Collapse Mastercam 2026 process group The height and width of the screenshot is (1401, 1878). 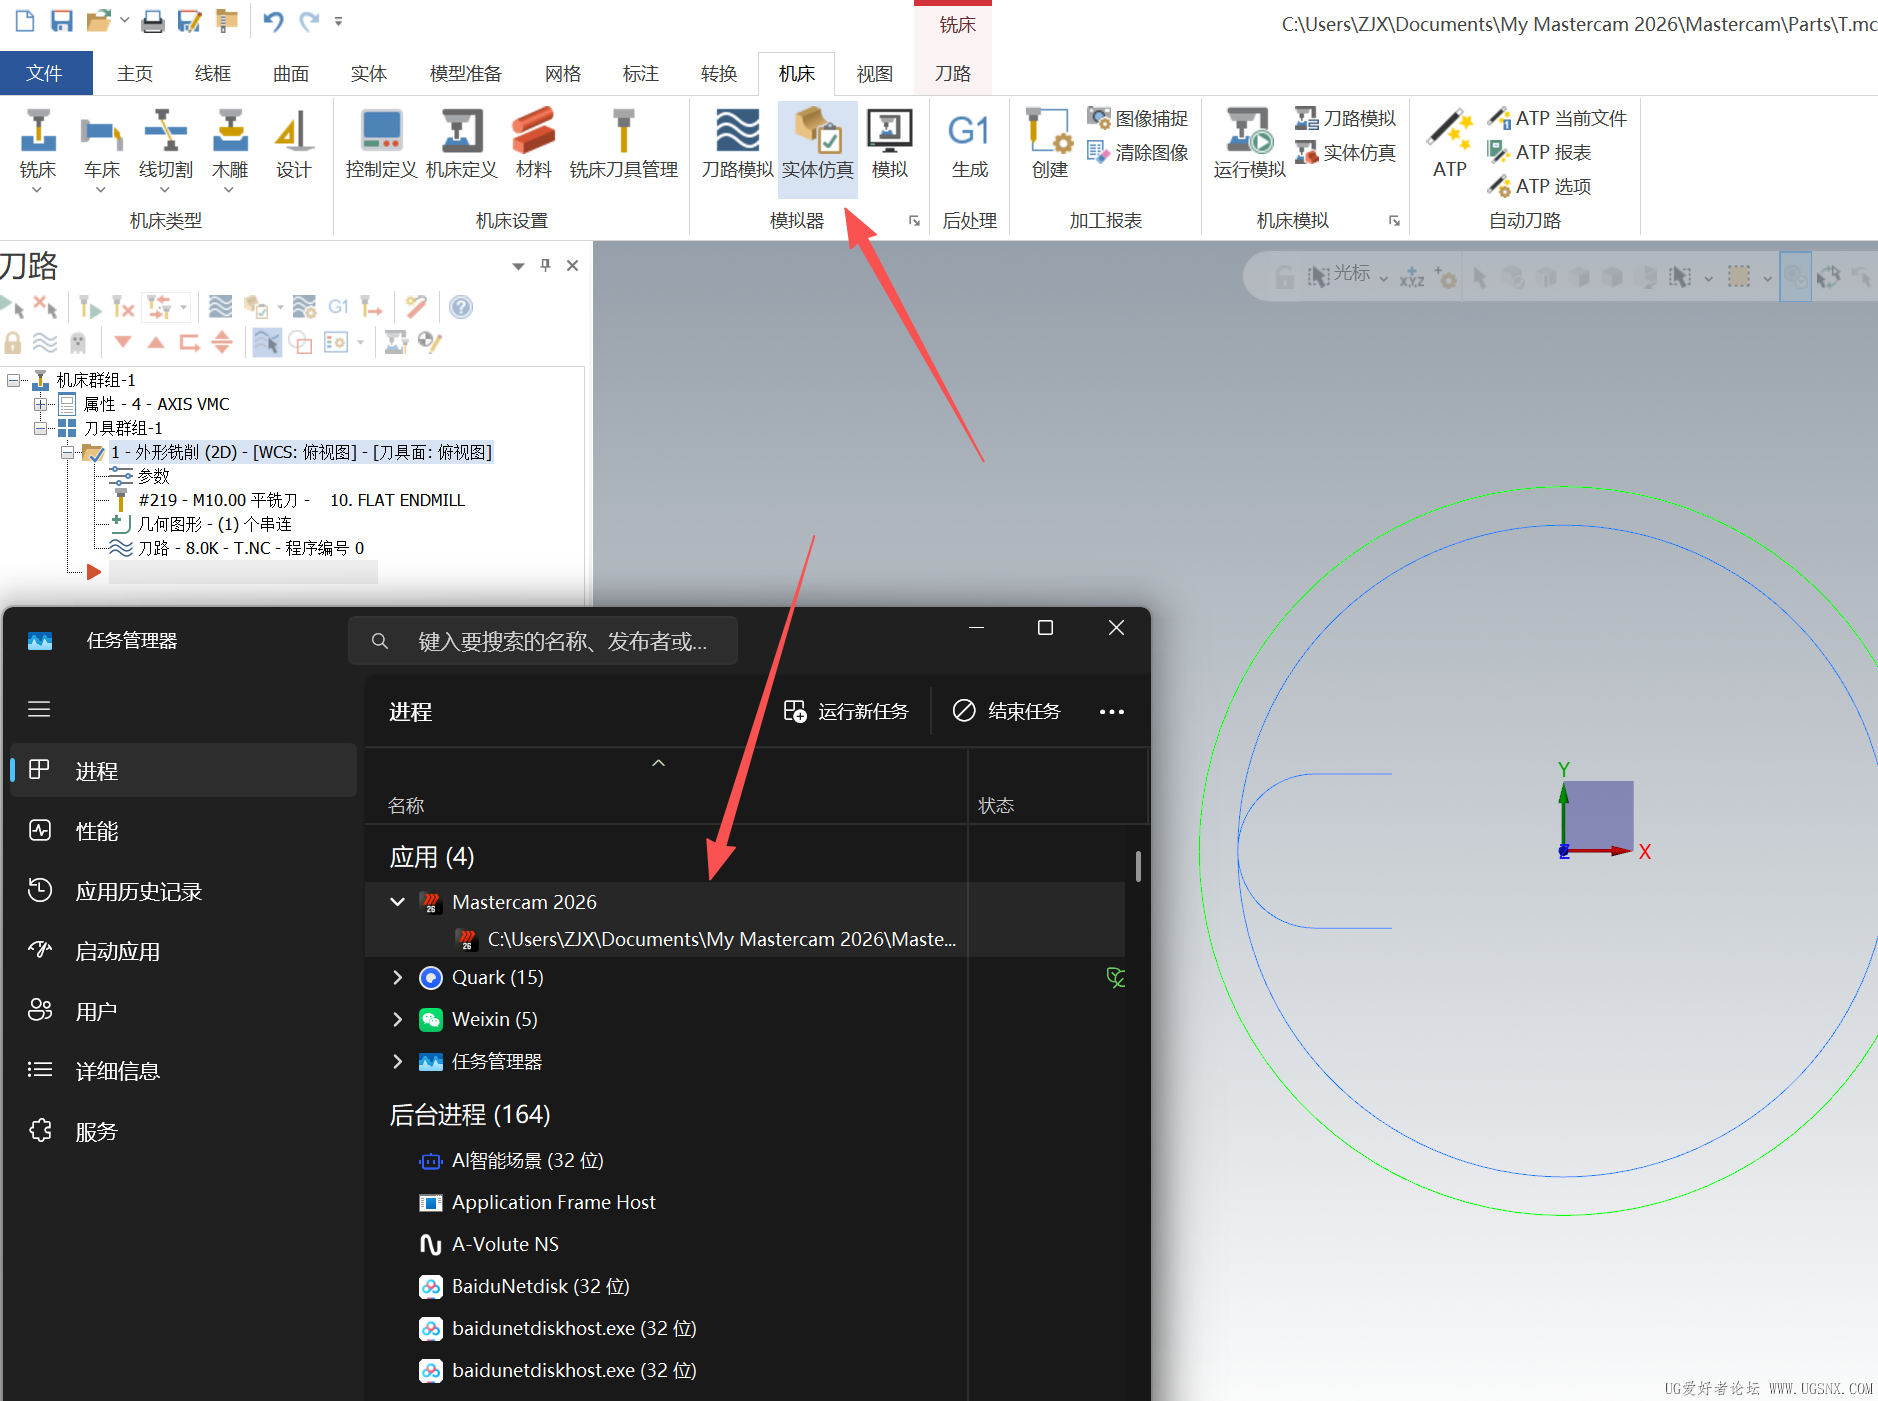397,902
